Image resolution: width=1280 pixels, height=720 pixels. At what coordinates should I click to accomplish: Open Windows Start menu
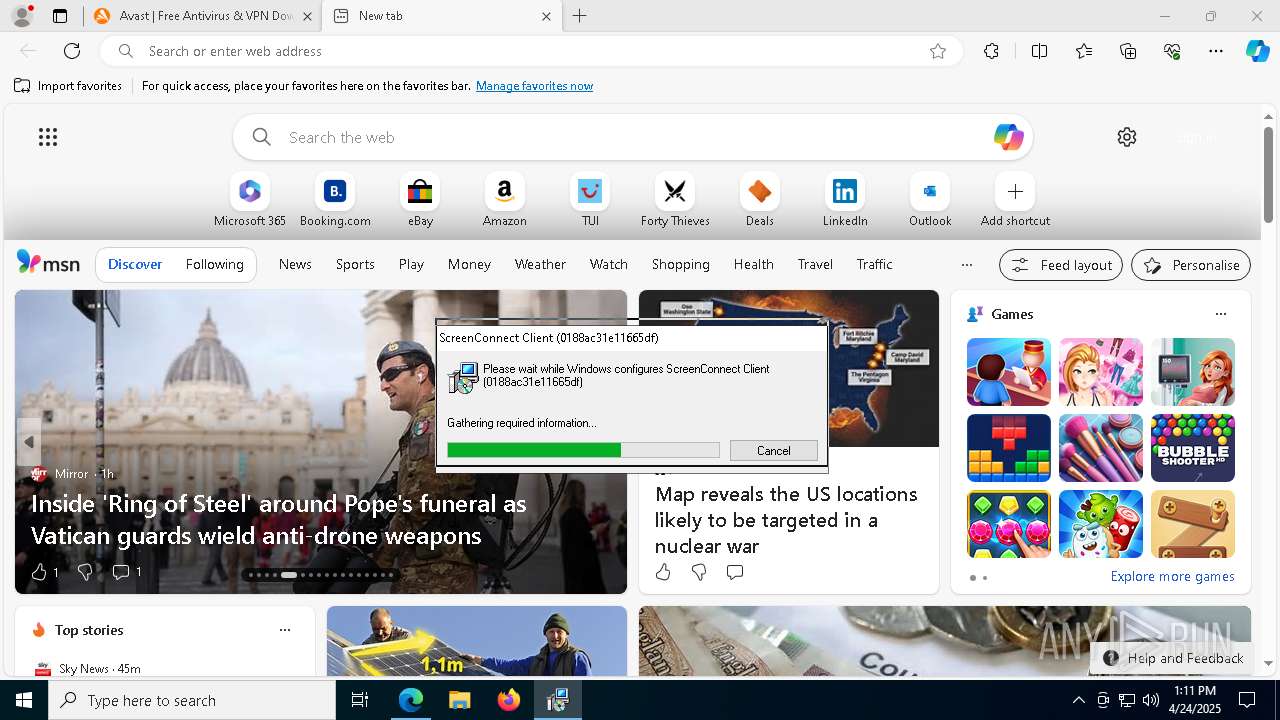point(24,700)
